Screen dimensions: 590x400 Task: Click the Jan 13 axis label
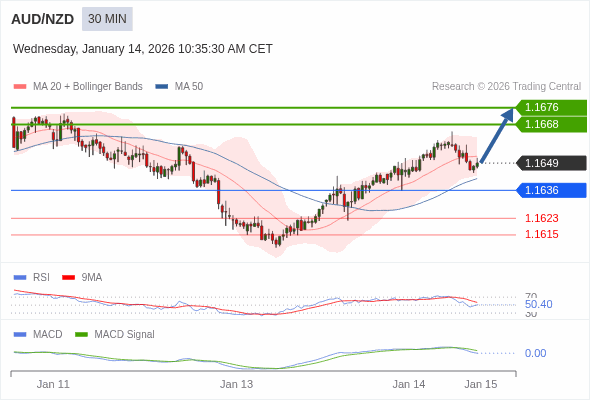point(237,385)
